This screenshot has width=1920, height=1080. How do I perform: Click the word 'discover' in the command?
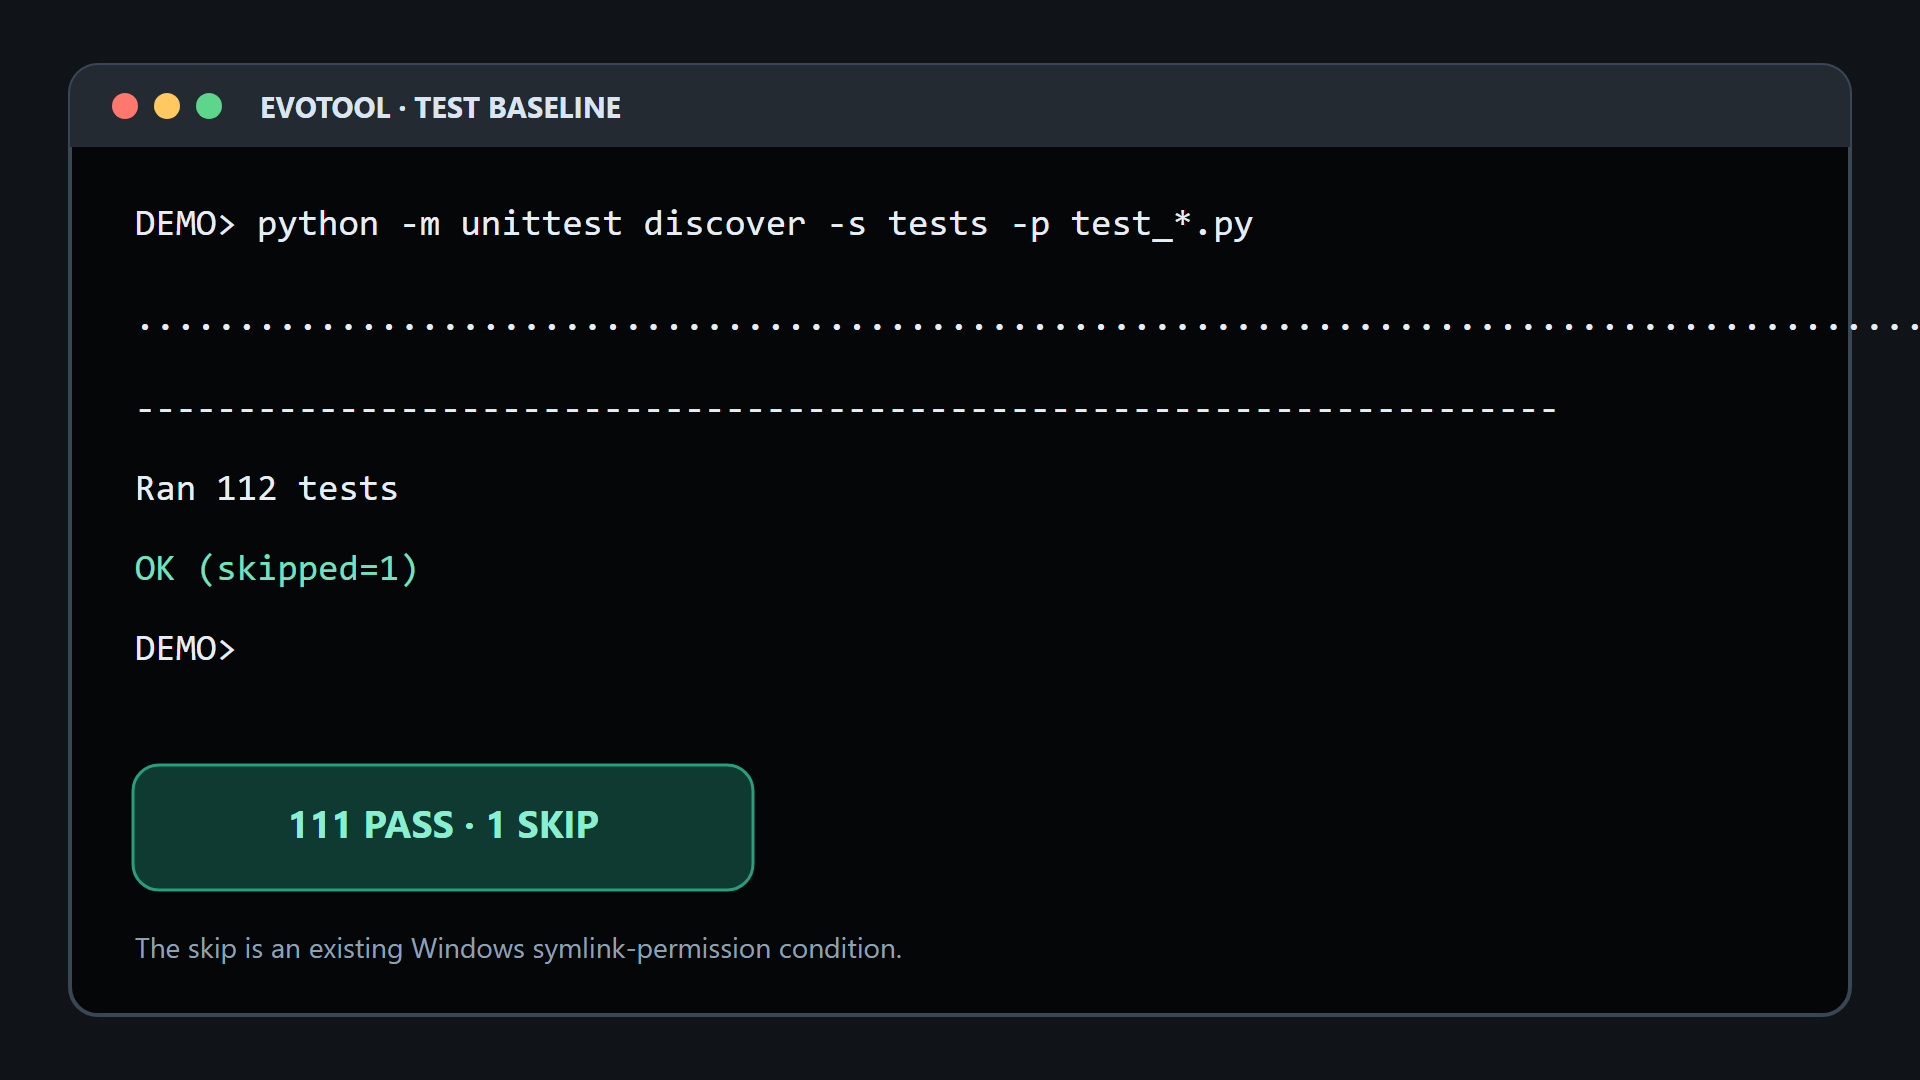(724, 224)
